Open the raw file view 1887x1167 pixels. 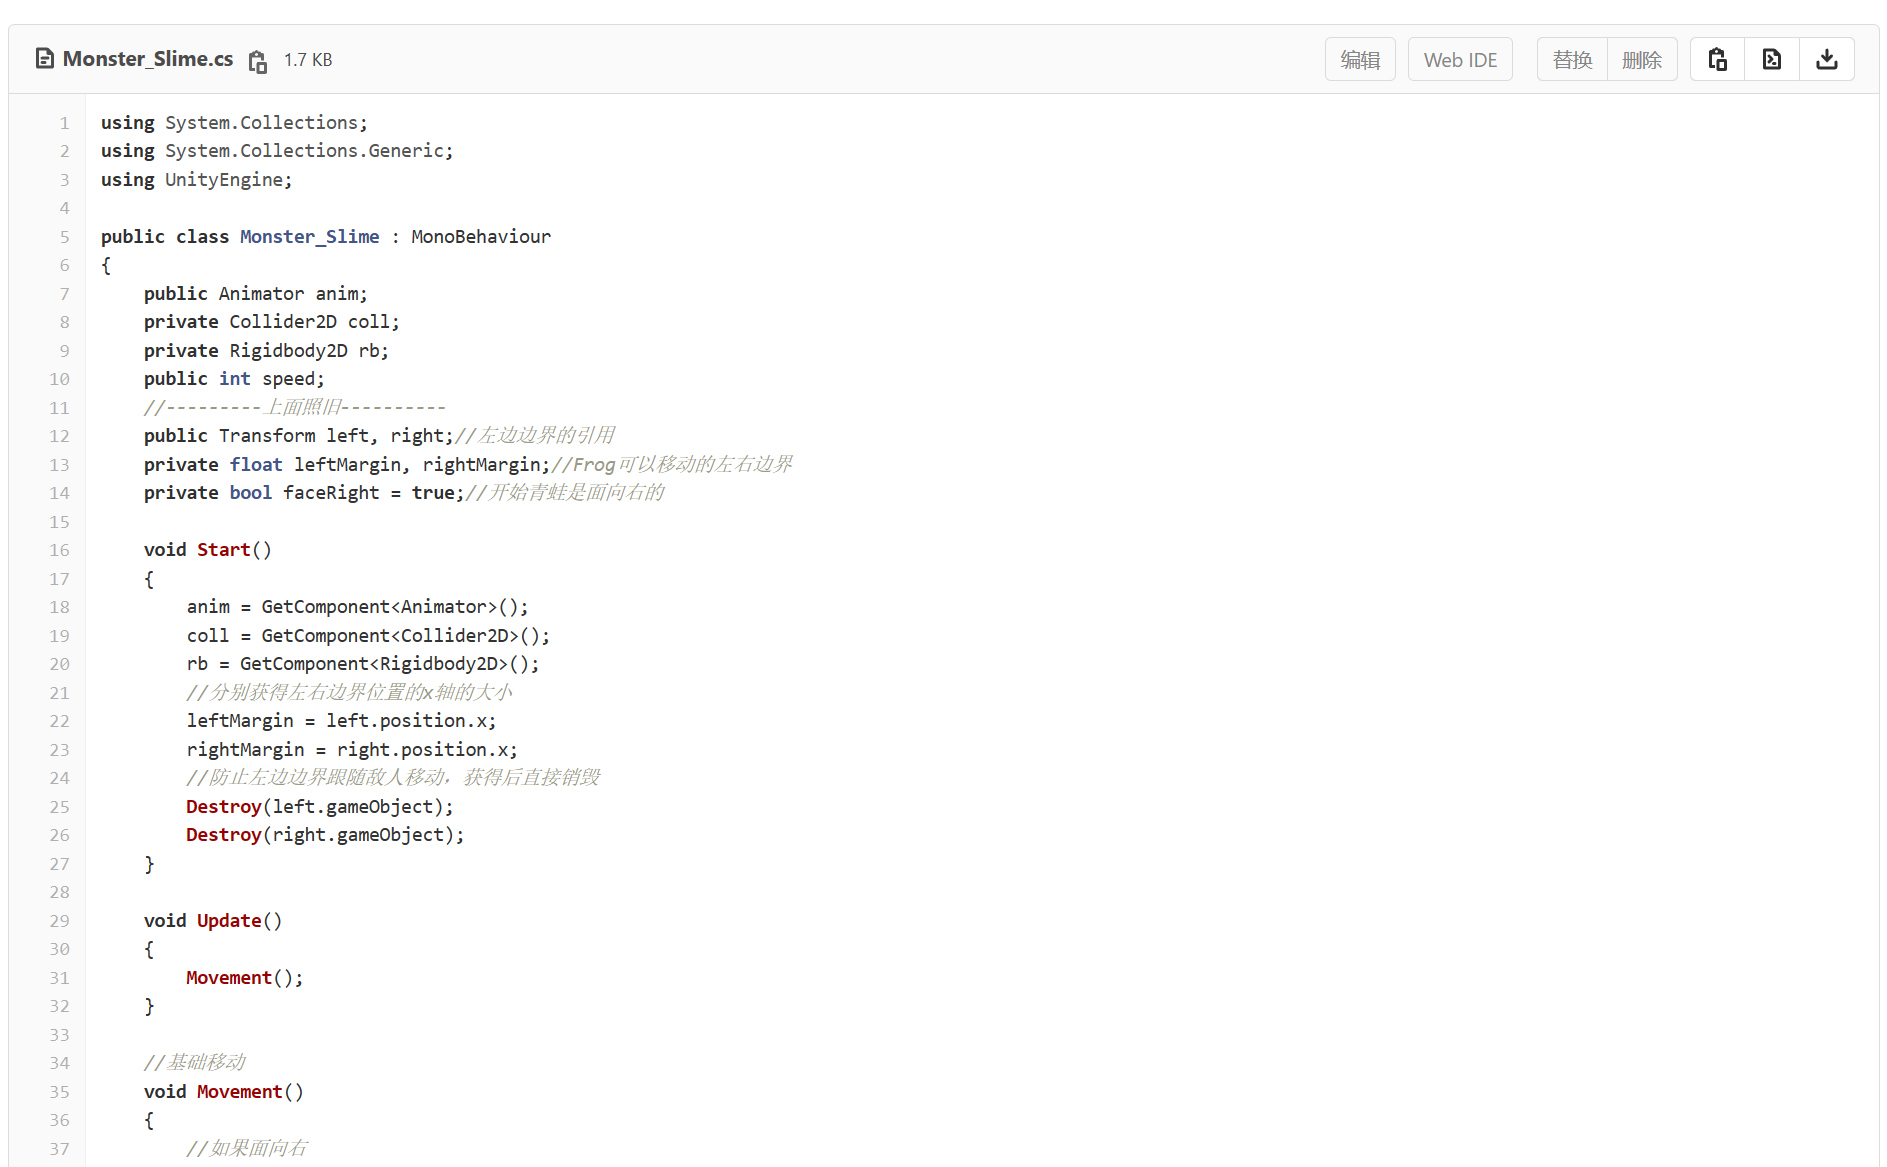click(1771, 60)
